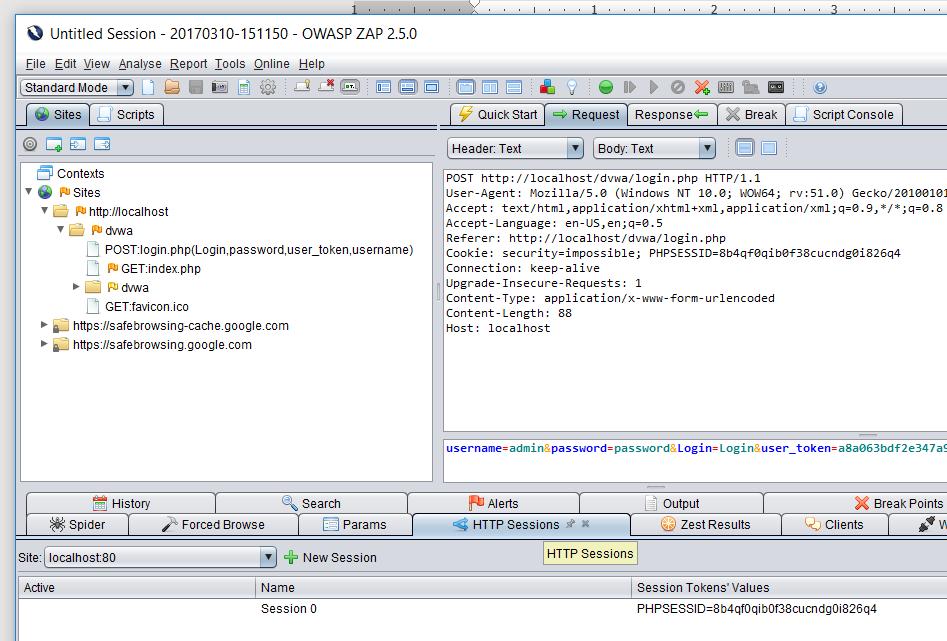Open the Zest Results tab
The height and width of the screenshot is (641, 947).
(x=705, y=524)
